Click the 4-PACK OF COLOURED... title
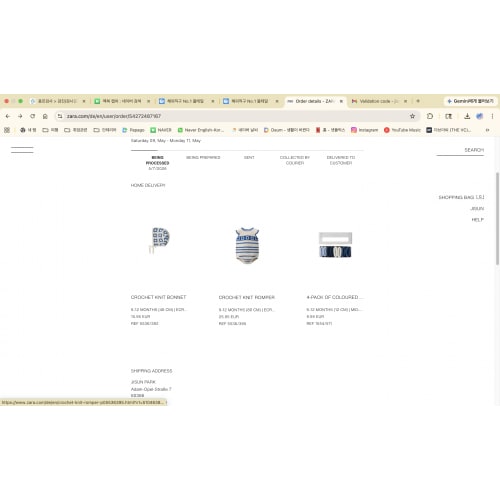 point(335,297)
